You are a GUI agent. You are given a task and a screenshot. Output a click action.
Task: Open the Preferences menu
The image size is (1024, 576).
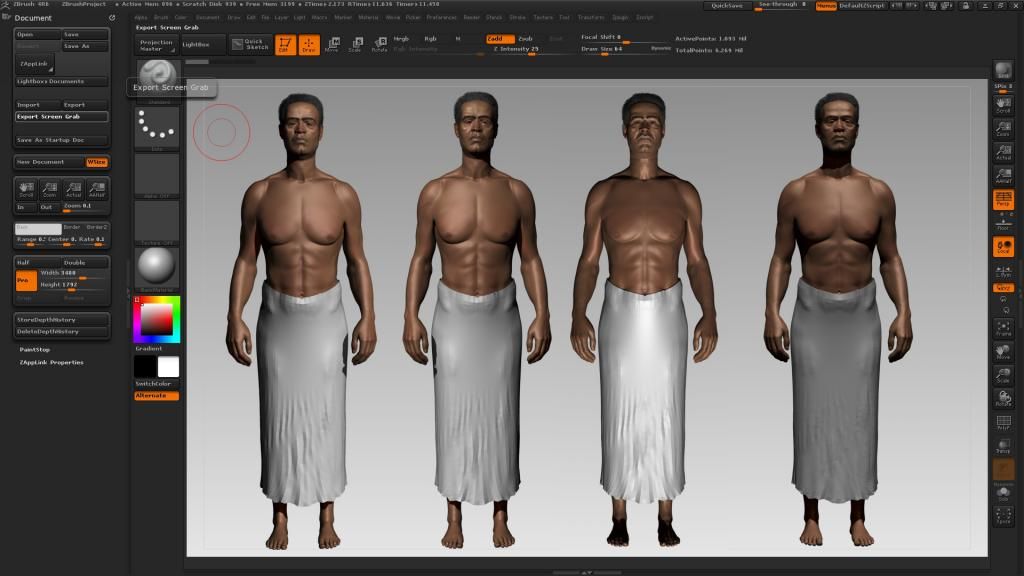tap(441, 18)
